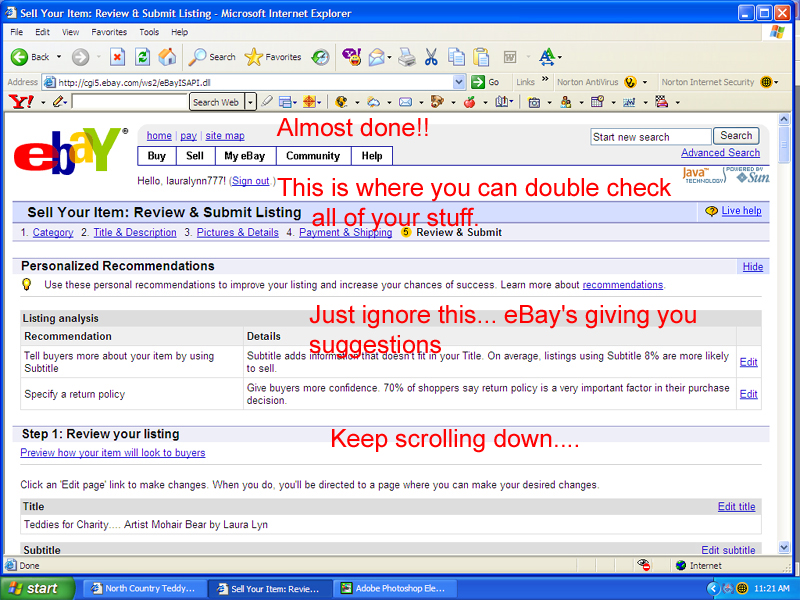Hide the Personalized Recommendations section
Screen dimensions: 800x600
pos(752,267)
